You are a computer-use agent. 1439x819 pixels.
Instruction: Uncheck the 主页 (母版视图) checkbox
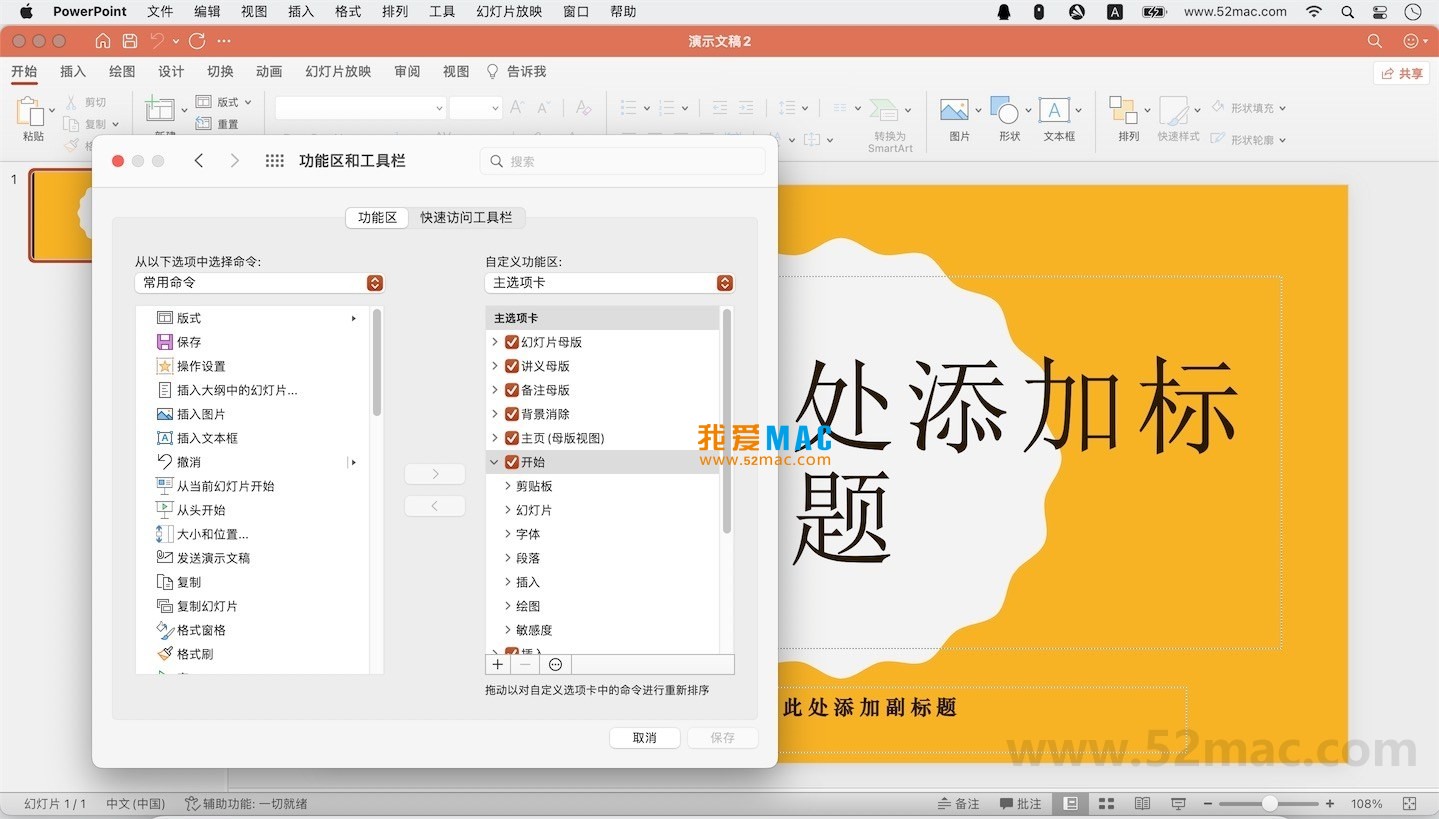tap(512, 438)
